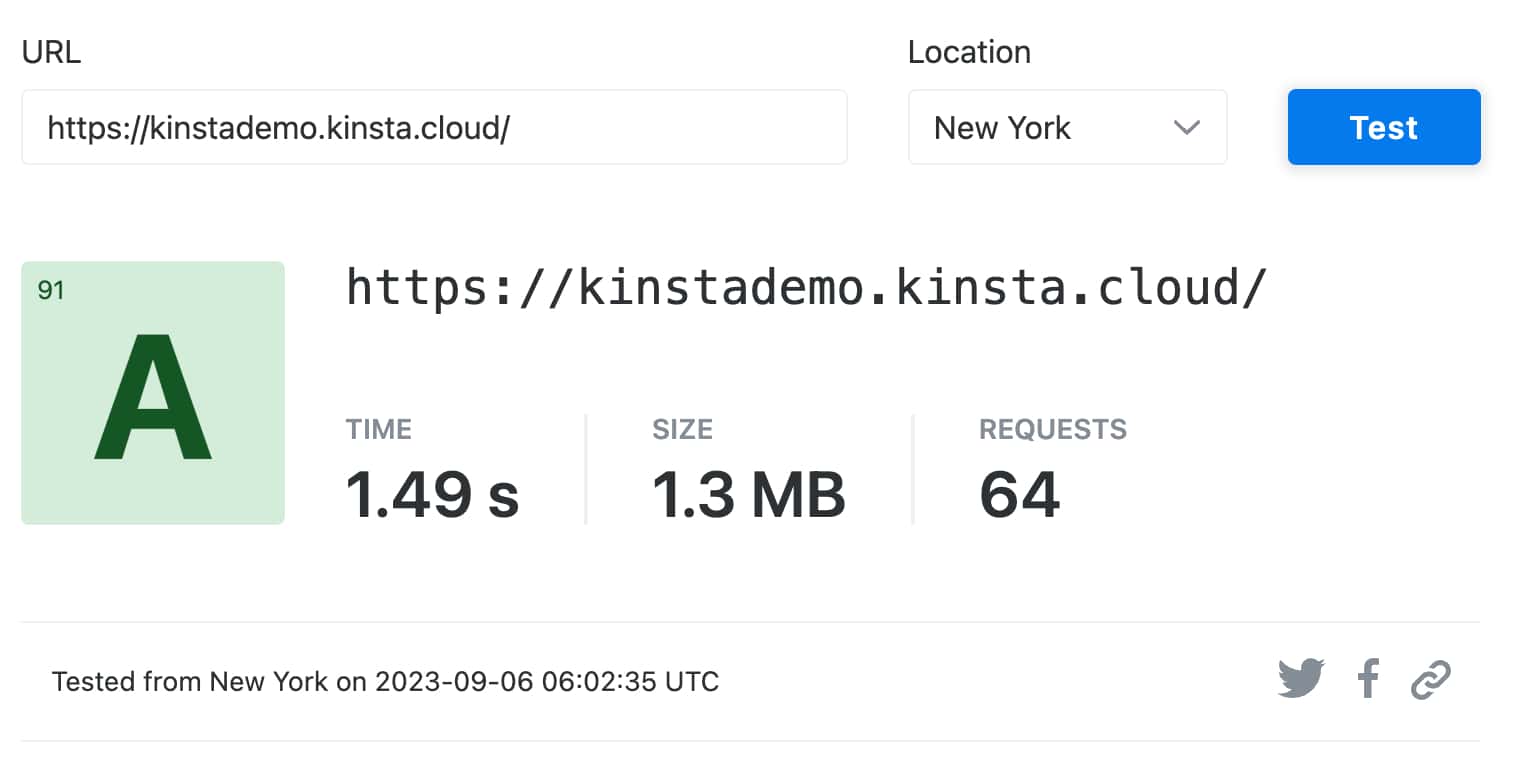
Task: Focus the URL input field
Action: tap(434, 128)
